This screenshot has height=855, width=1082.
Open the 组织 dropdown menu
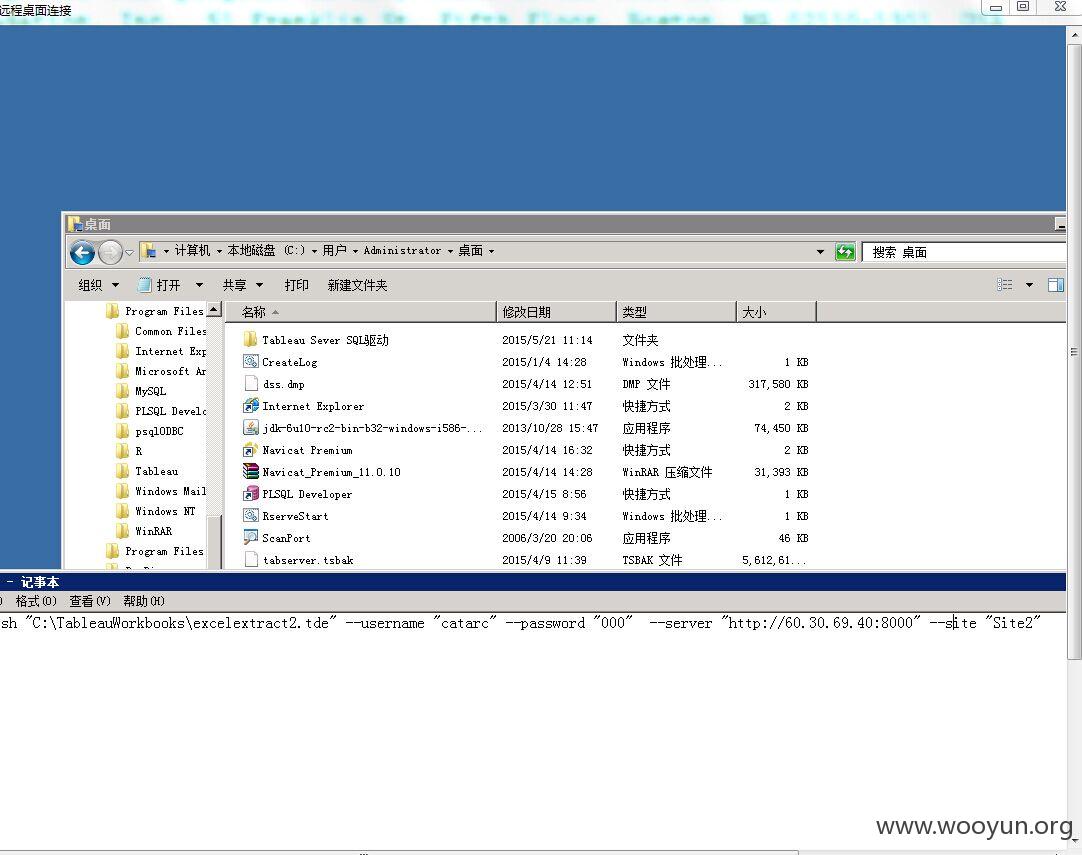tap(98, 285)
